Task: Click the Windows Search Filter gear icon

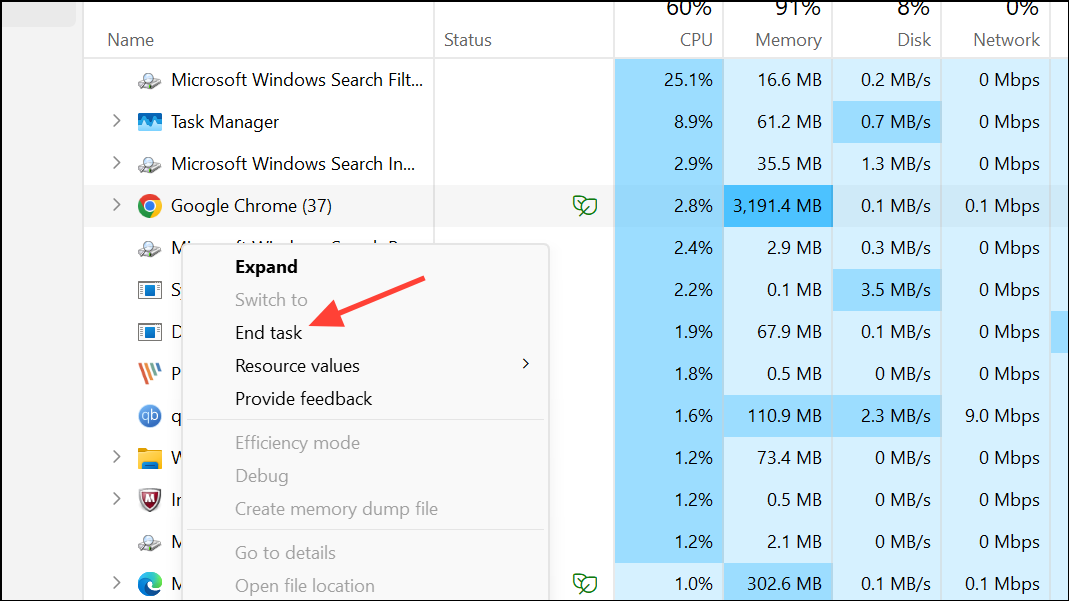Action: pyautogui.click(x=150, y=79)
